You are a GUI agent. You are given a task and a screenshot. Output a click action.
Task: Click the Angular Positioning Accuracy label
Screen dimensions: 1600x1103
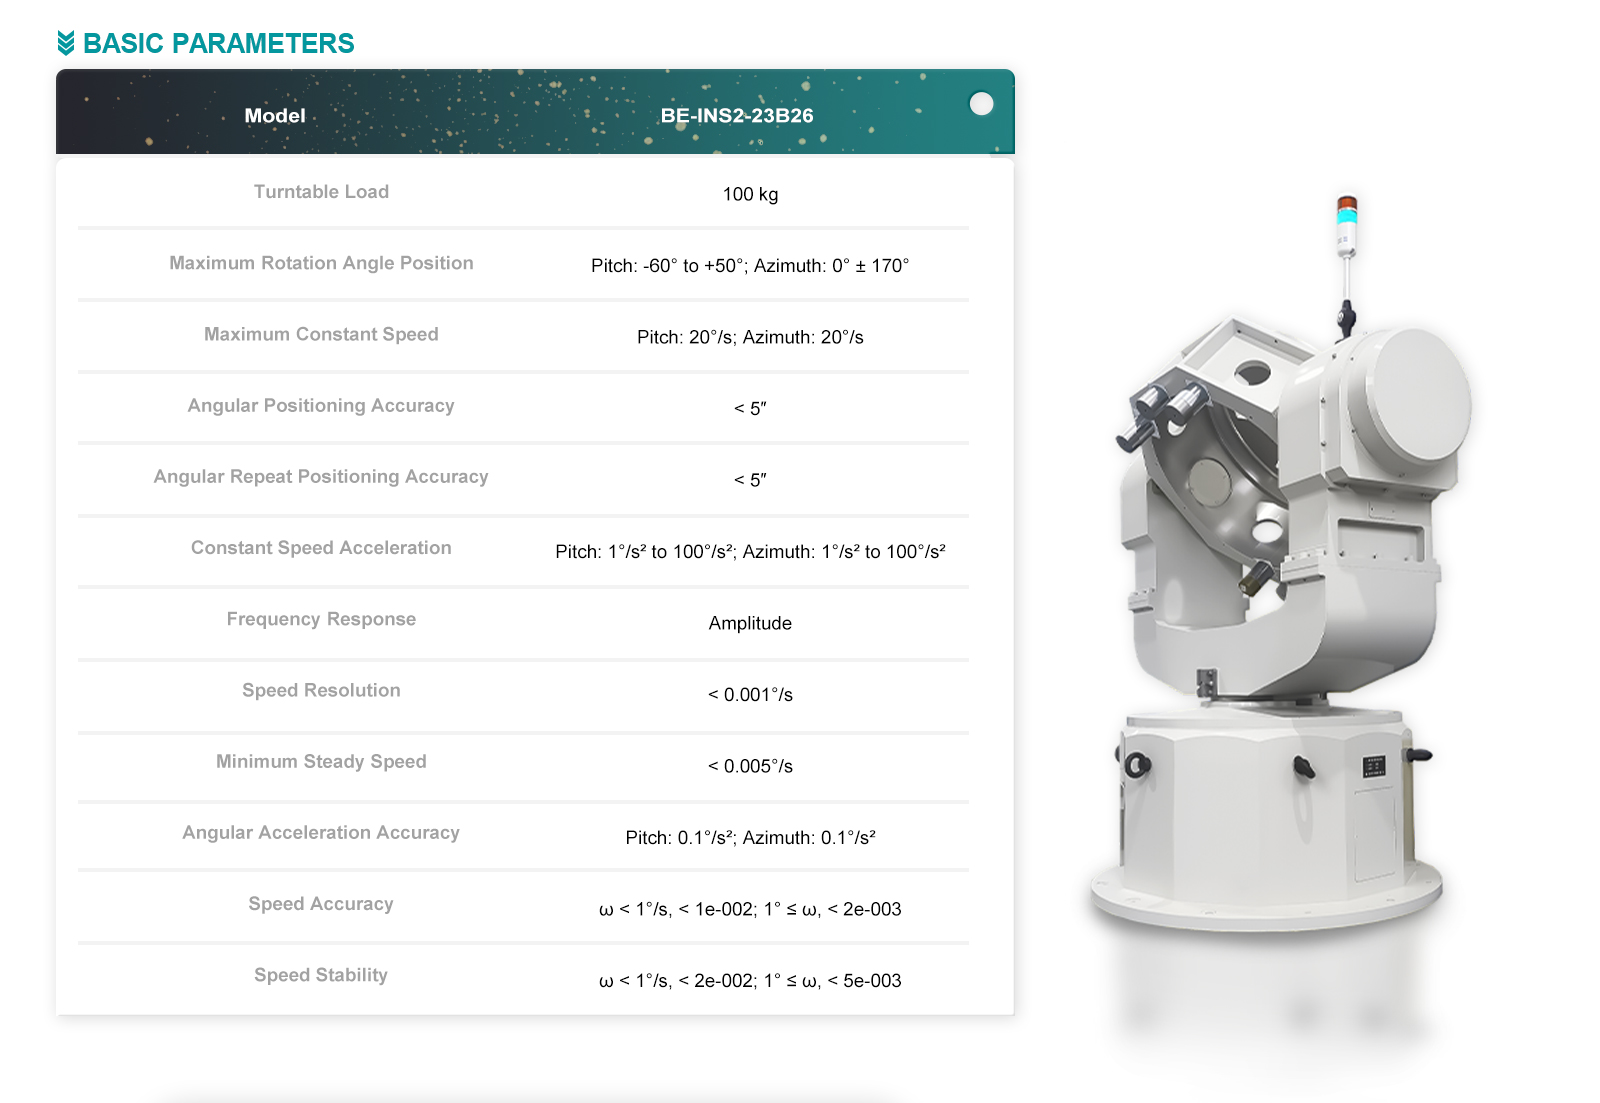321,405
